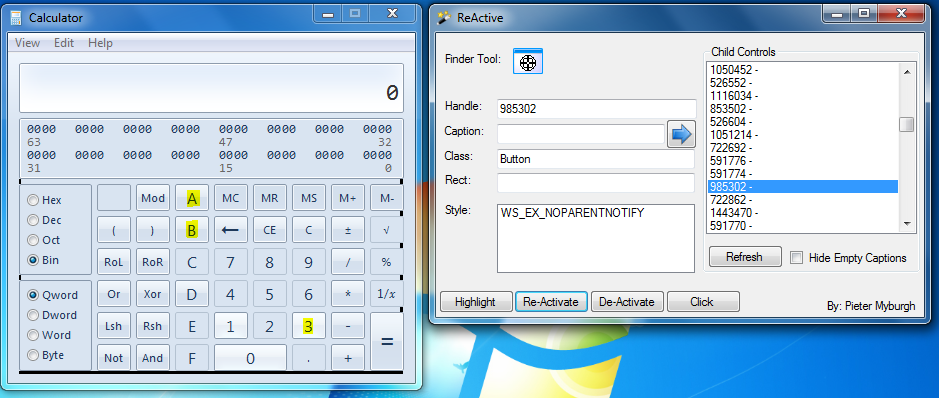This screenshot has height=398, width=939.
Task: Click the square root key
Action: [x=386, y=229]
